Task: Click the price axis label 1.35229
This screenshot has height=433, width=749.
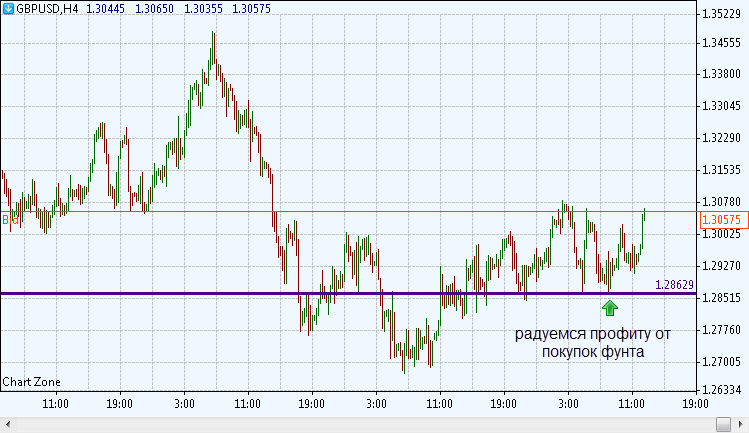Action: 722,14
